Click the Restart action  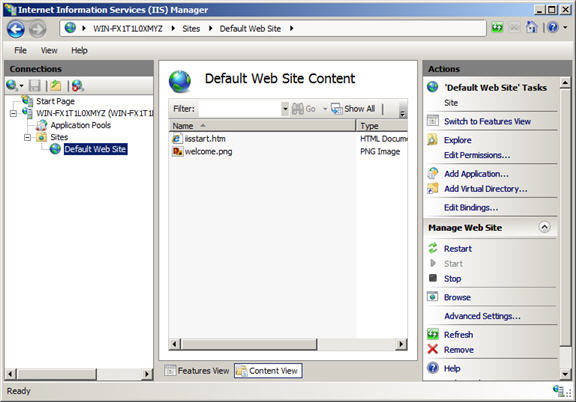pyautogui.click(x=458, y=249)
